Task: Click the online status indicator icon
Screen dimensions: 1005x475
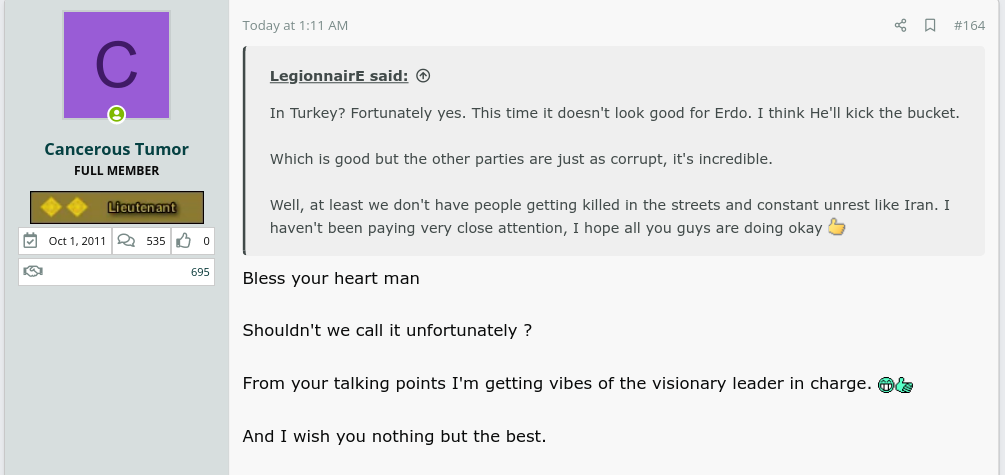Action: click(117, 115)
